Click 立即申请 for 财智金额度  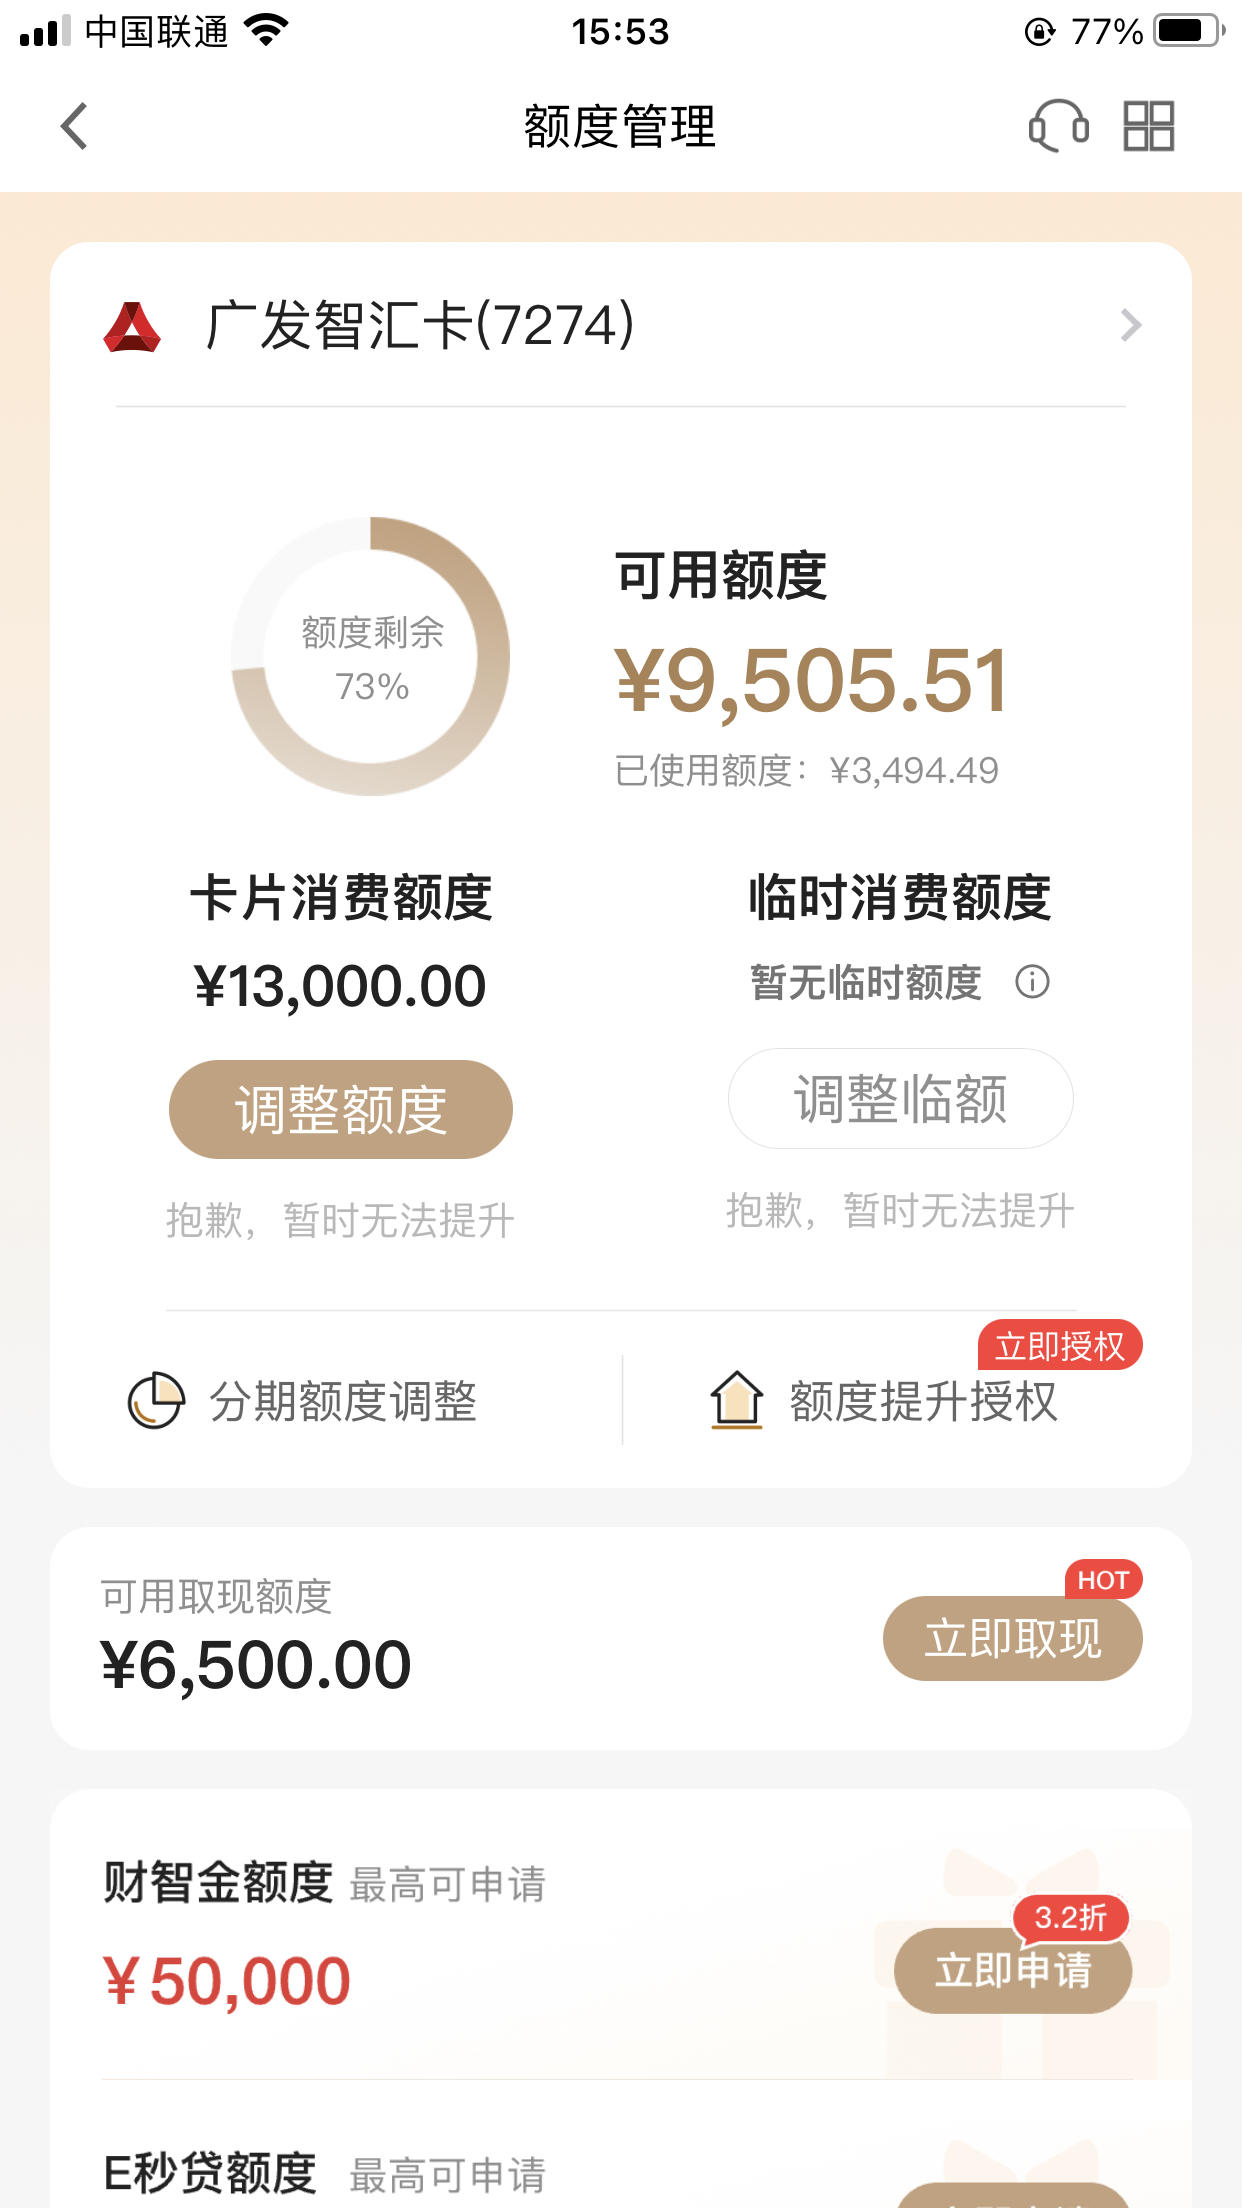point(1013,1970)
